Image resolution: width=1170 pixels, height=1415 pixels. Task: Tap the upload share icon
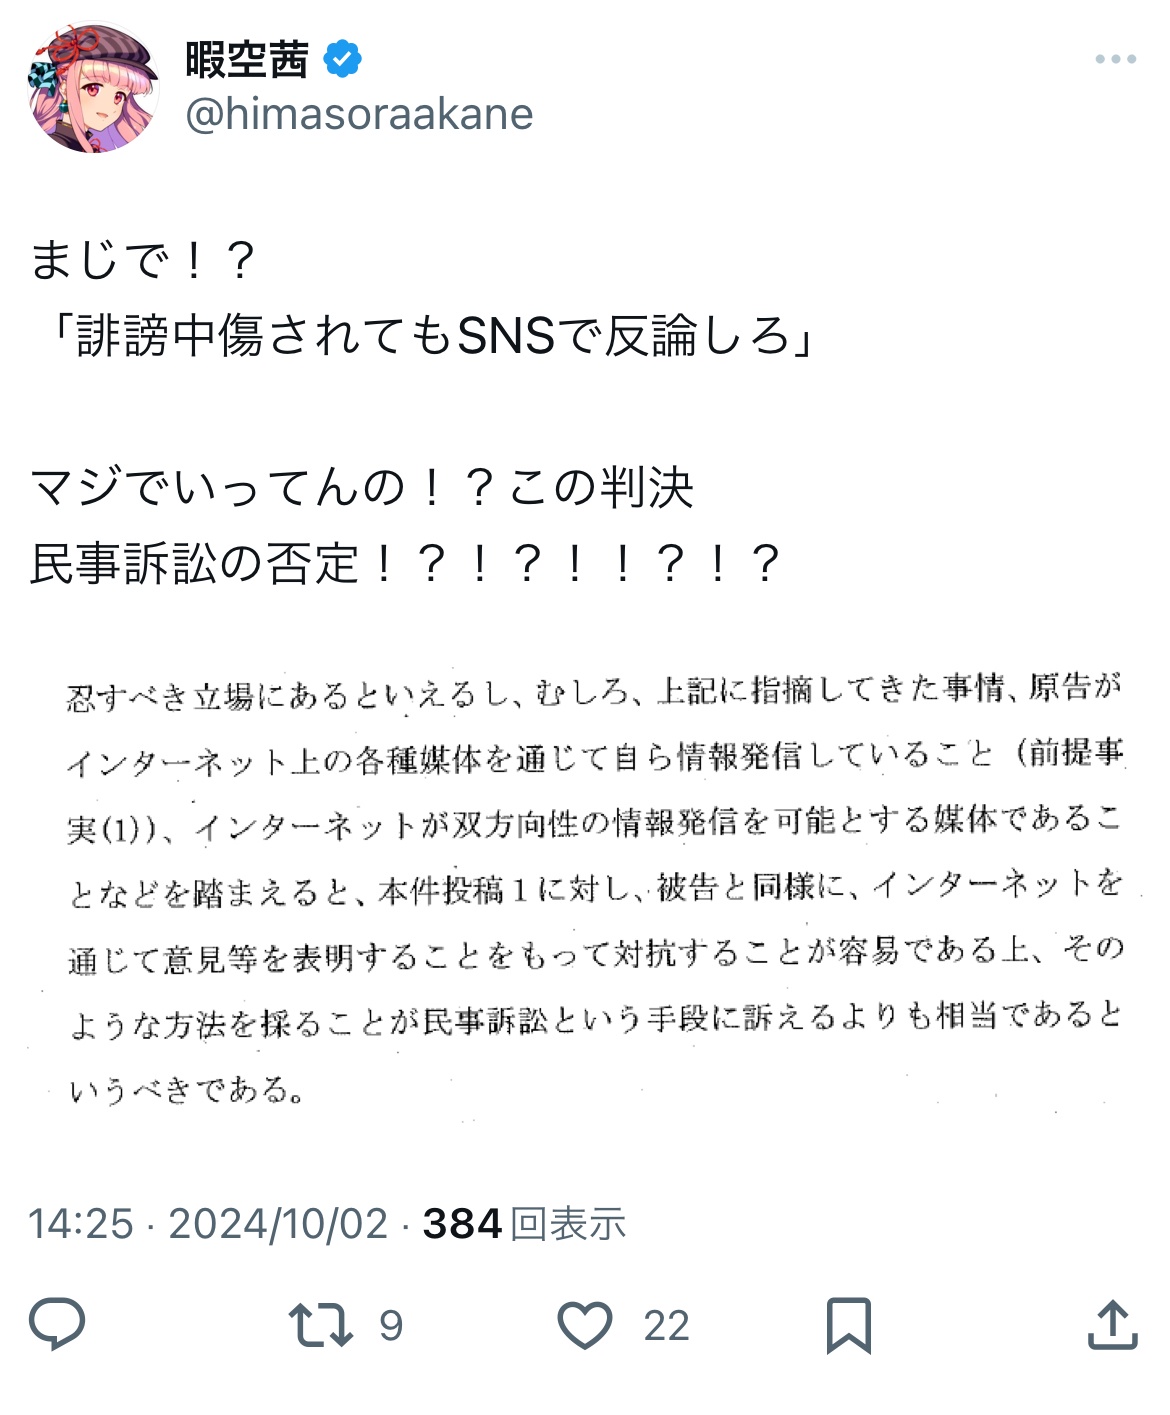(x=1112, y=1324)
